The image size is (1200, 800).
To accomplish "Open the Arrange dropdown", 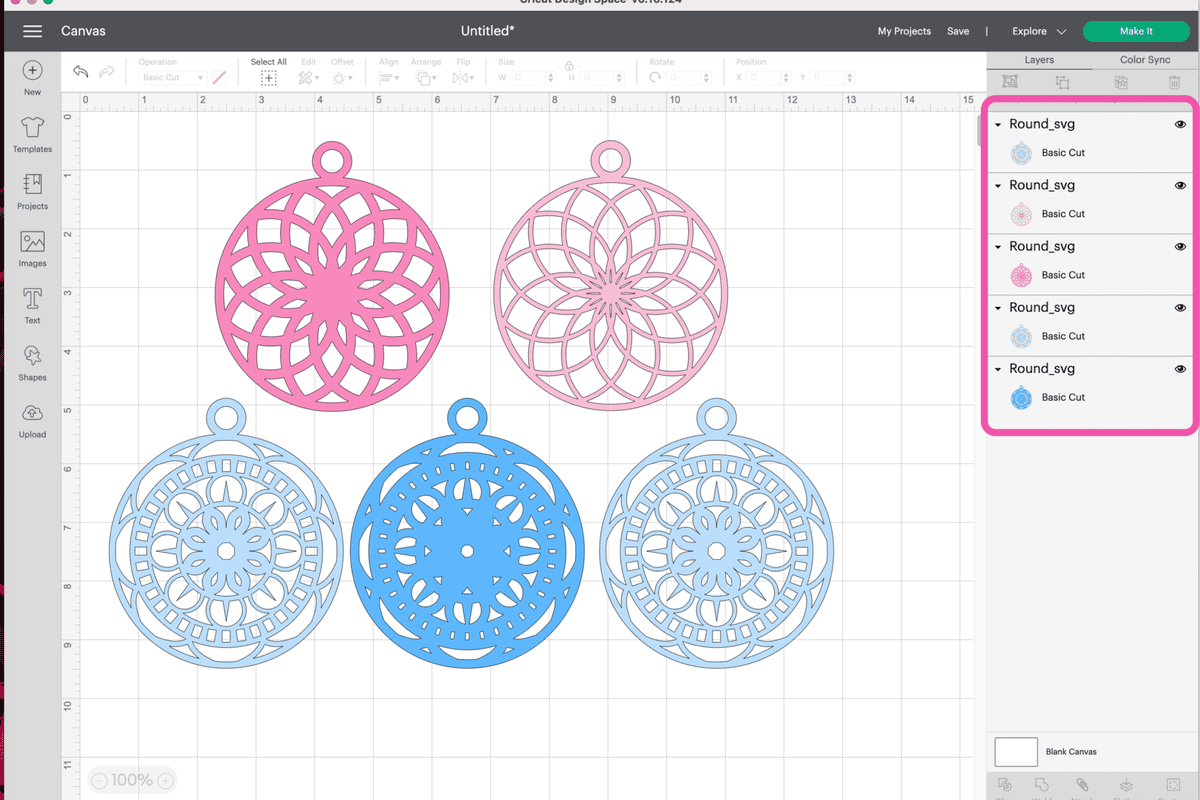I will [x=427, y=77].
